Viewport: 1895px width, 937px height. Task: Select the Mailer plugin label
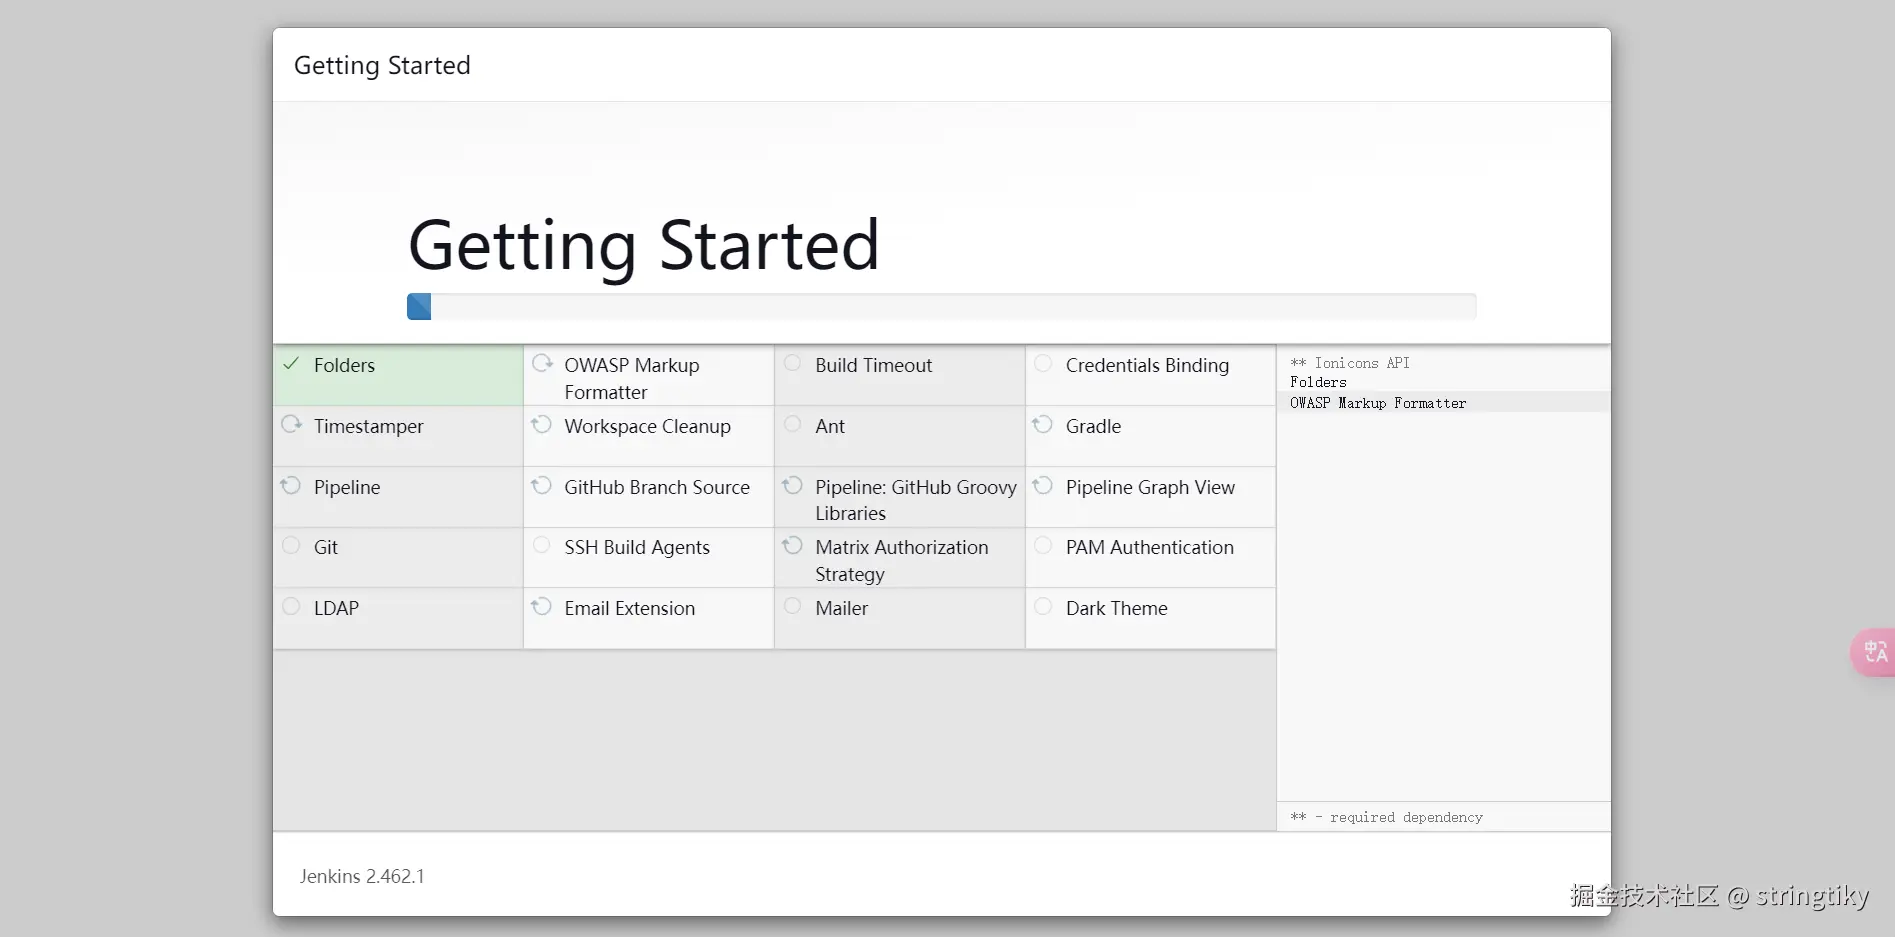pos(841,608)
